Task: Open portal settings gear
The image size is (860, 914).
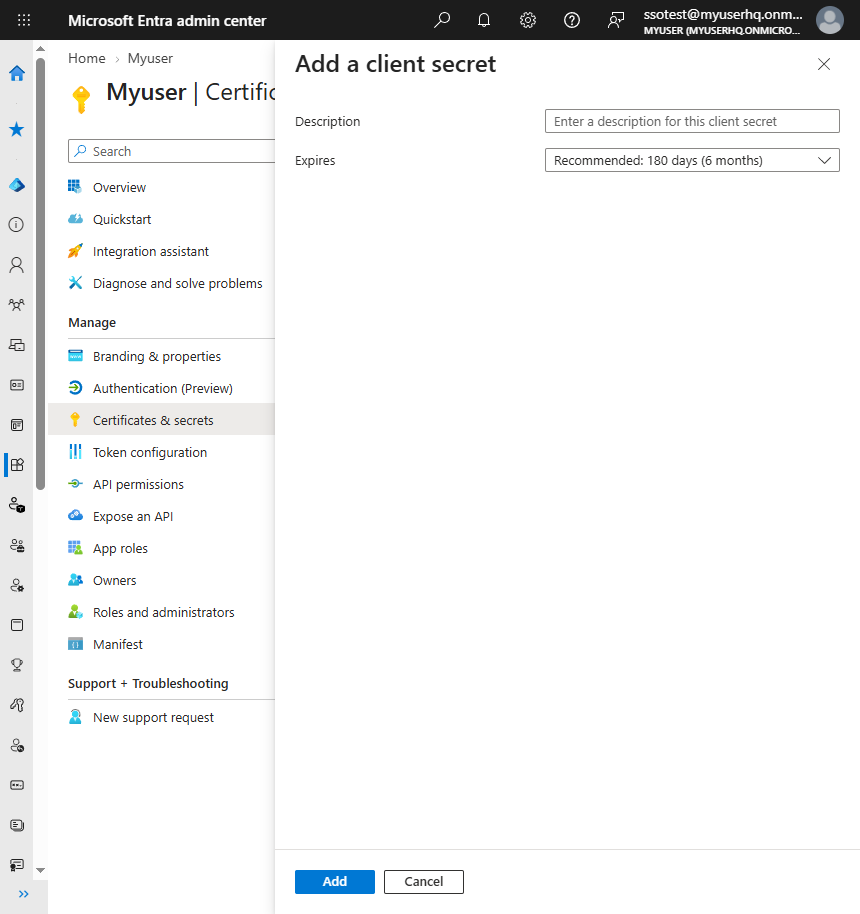Action: [x=528, y=20]
